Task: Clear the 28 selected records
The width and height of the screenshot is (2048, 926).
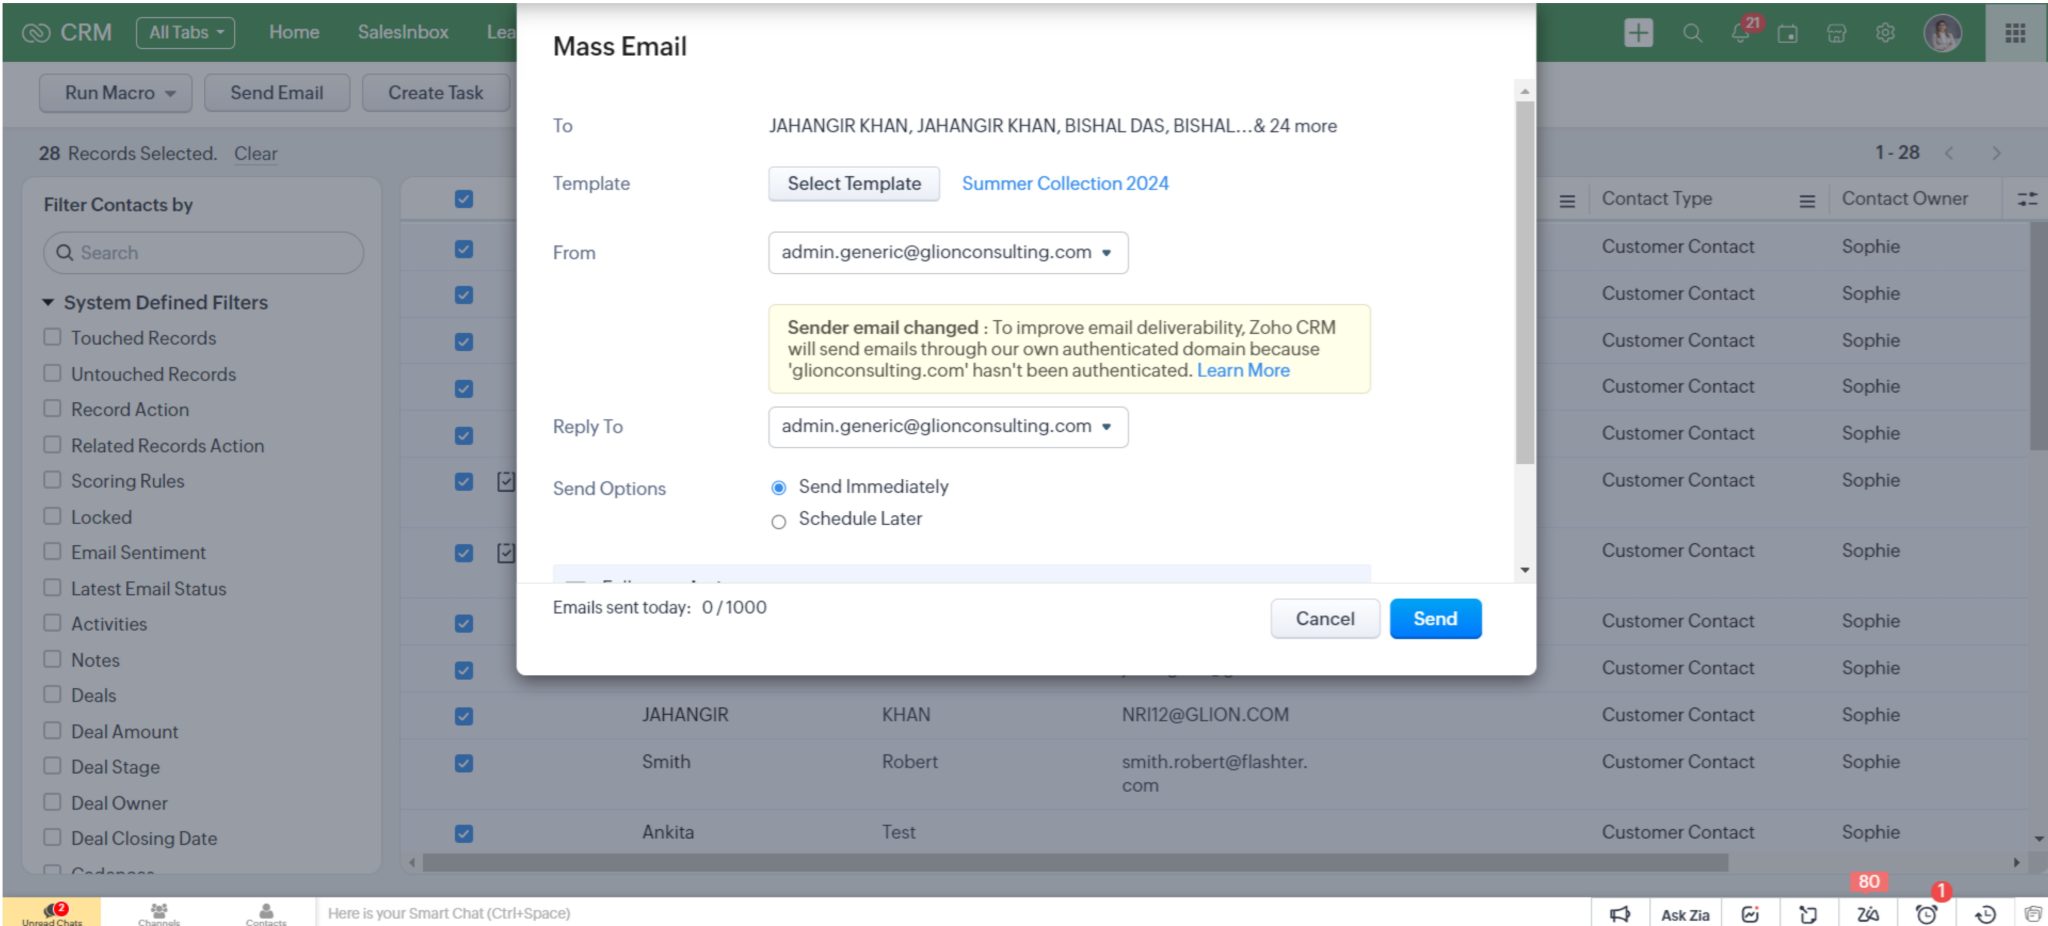Action: click(256, 153)
